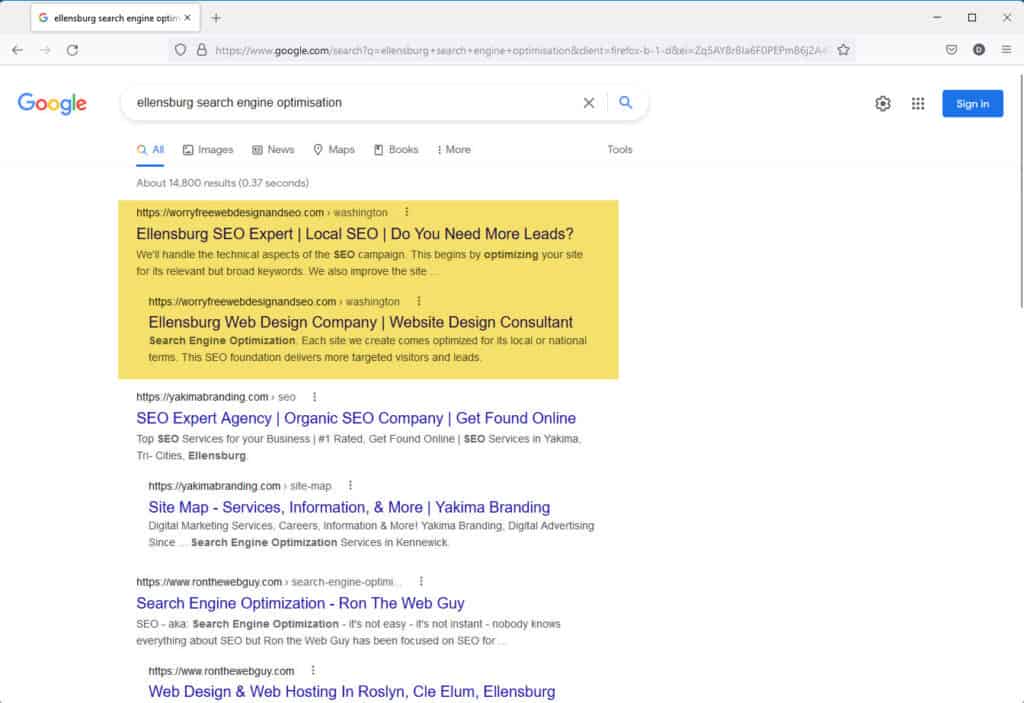Open Web Design & Web Hosting In Roslyn link
This screenshot has height=703, width=1024.
coord(351,691)
